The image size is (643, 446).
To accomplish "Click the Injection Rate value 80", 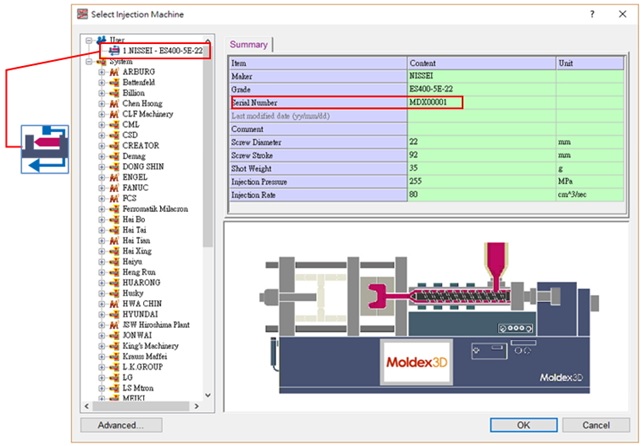I will (x=413, y=194).
